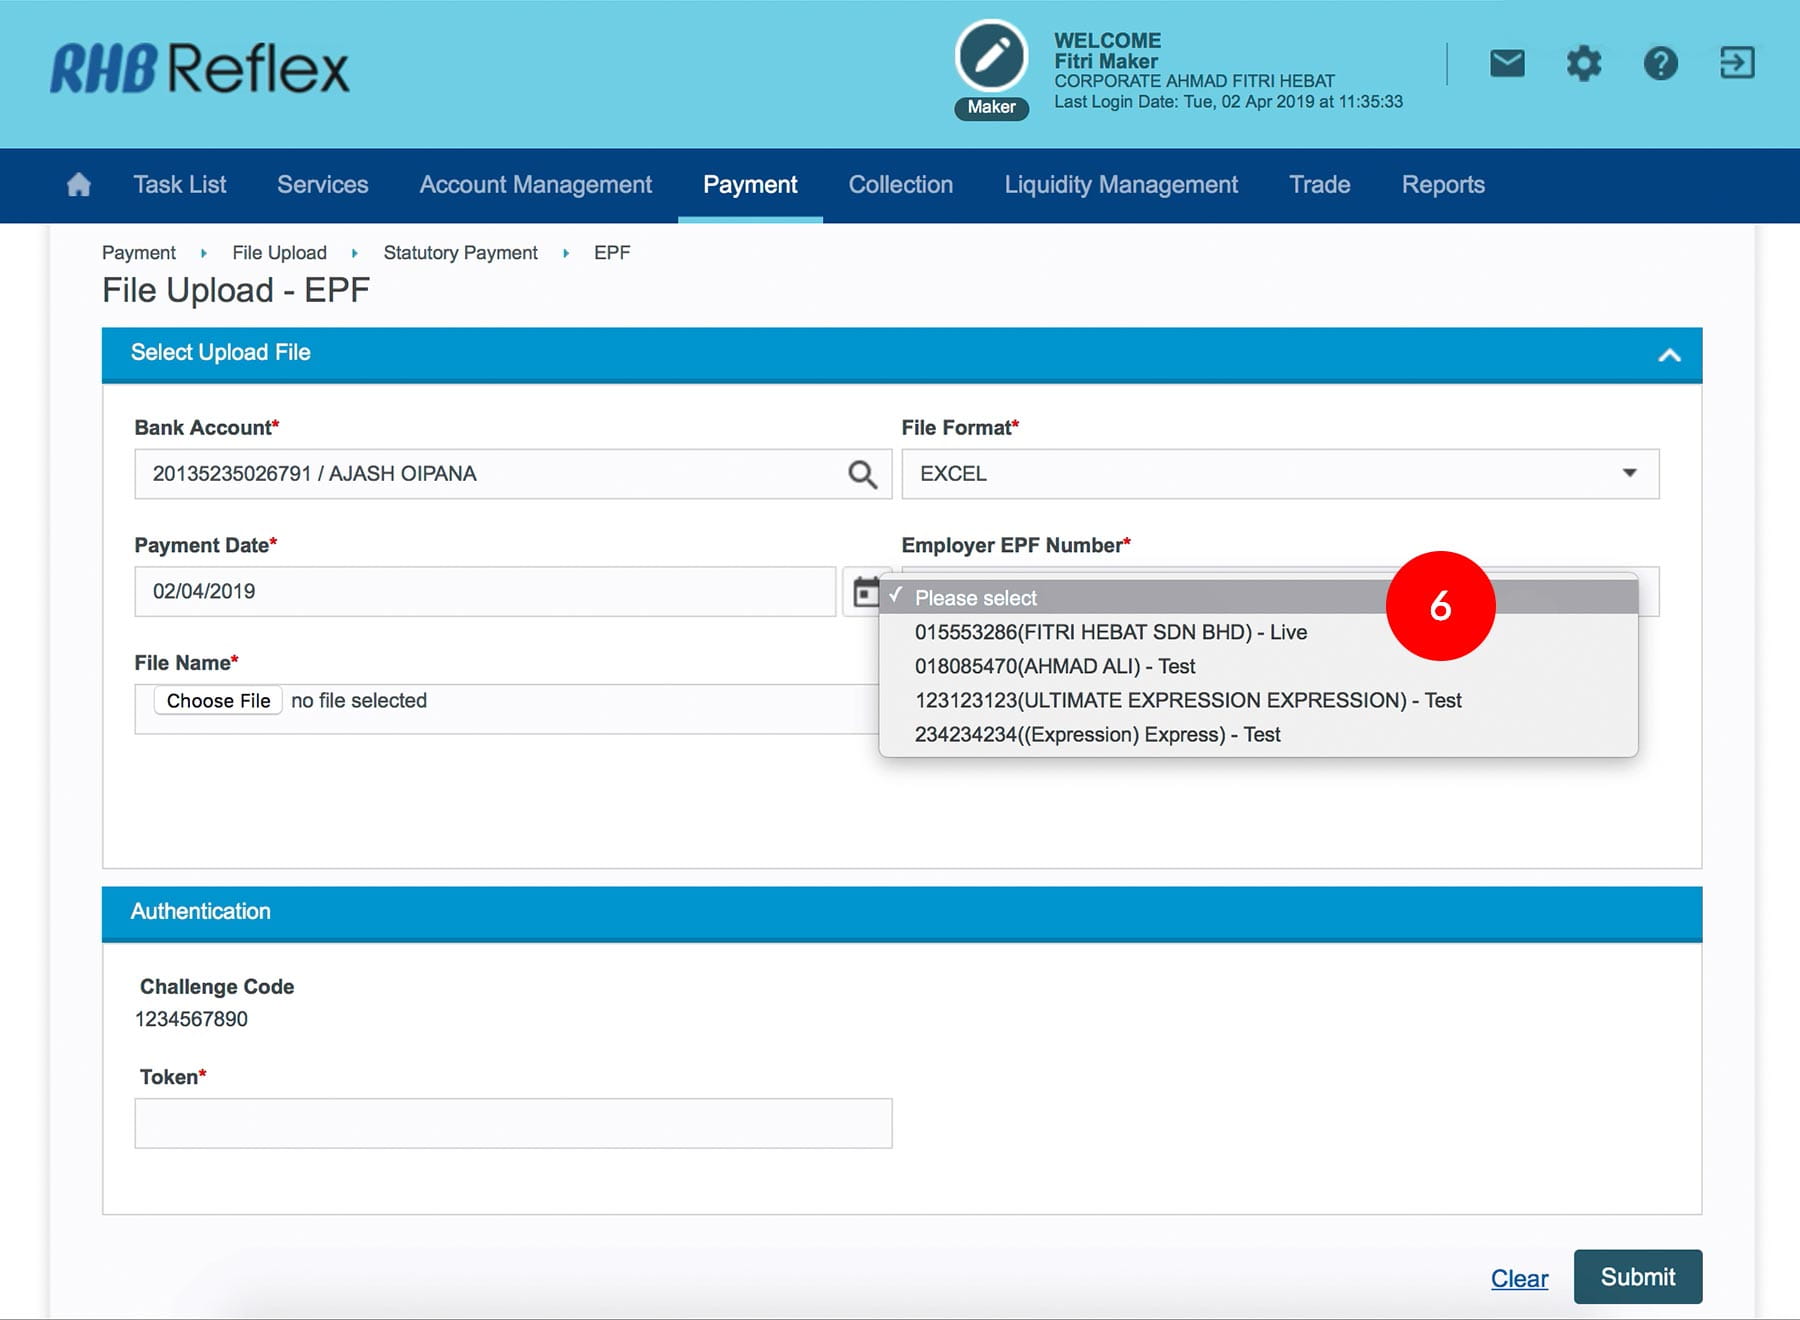Click the home icon in navigation bar
1800x1320 pixels.
pyautogui.click(x=78, y=185)
